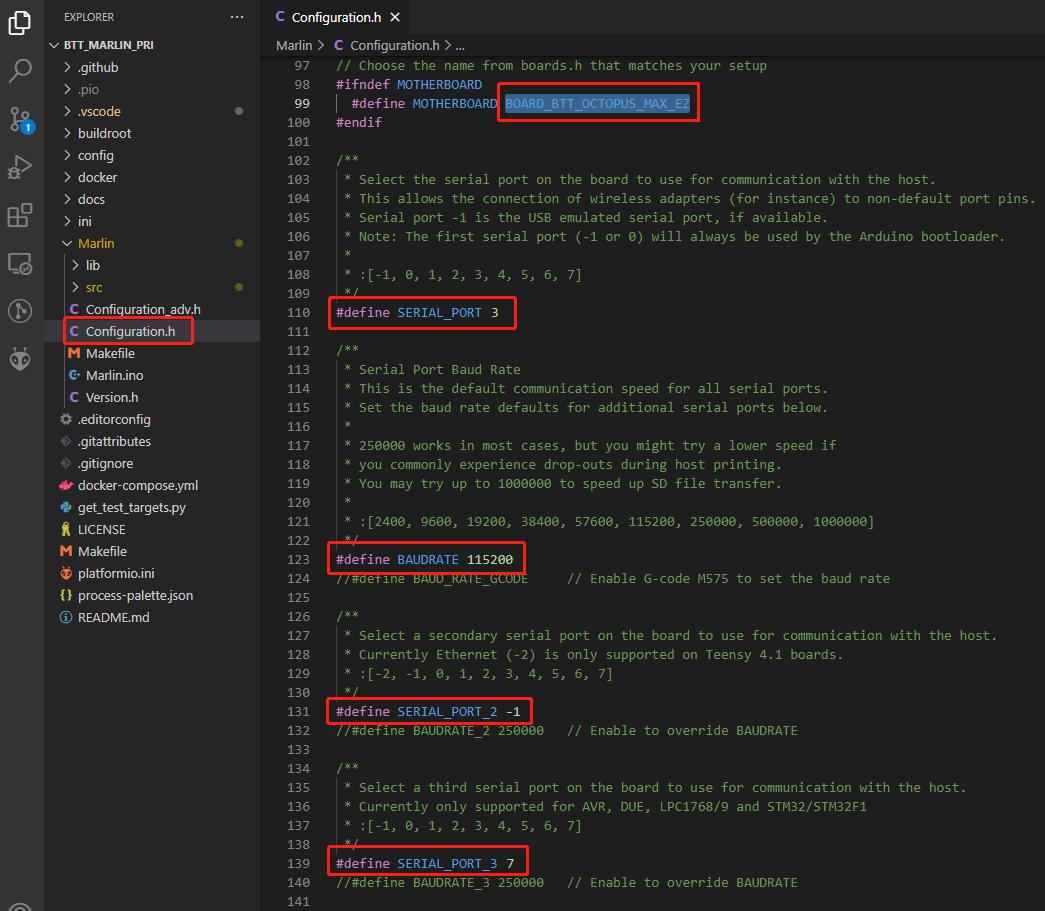Expand the .github folder
This screenshot has width=1045, height=911.
tap(97, 67)
